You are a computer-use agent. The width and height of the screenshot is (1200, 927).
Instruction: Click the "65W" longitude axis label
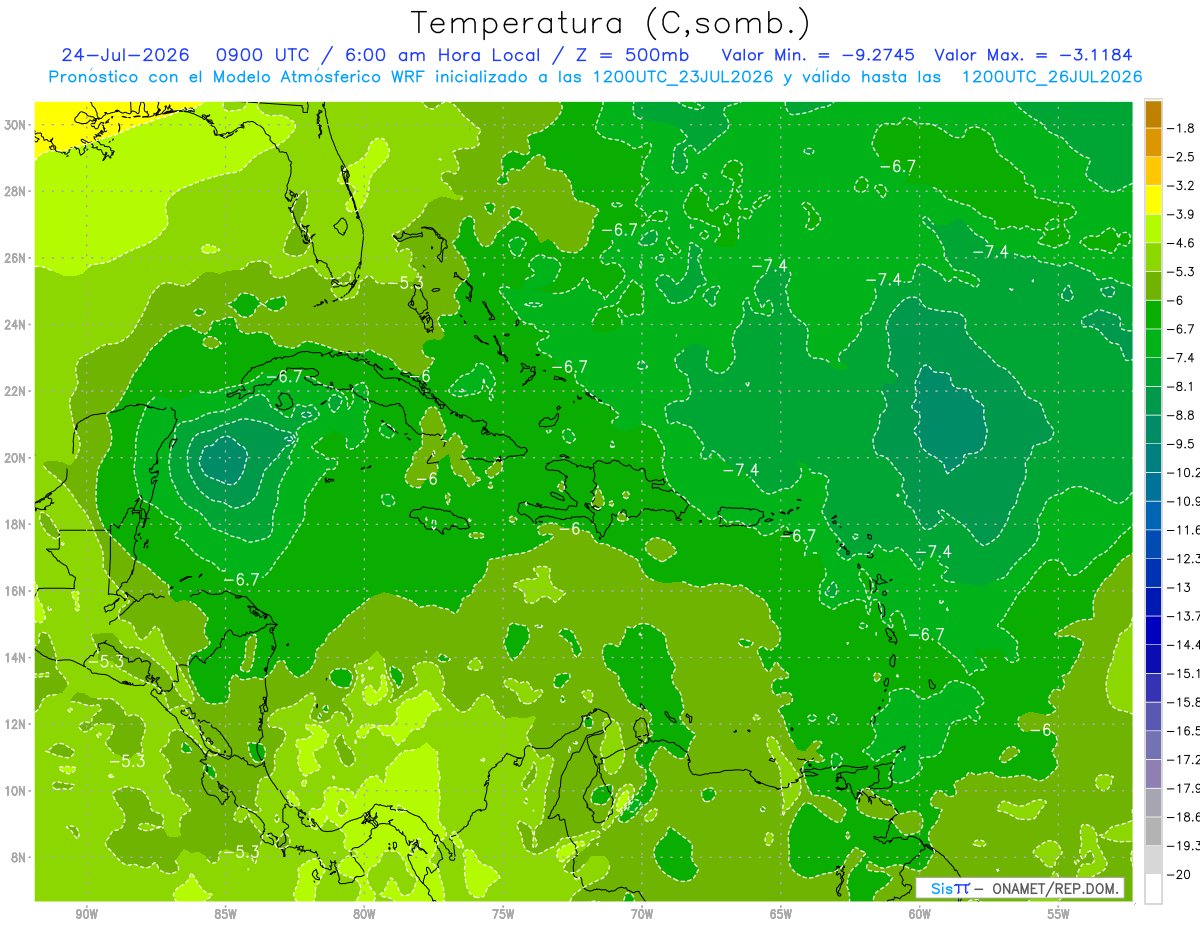(781, 913)
